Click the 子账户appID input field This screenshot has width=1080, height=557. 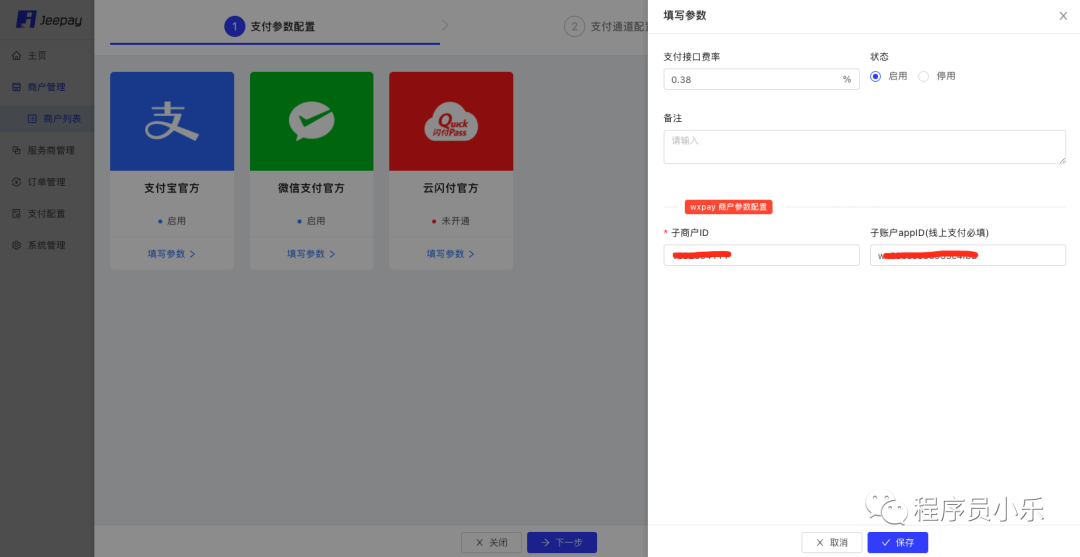(968, 255)
